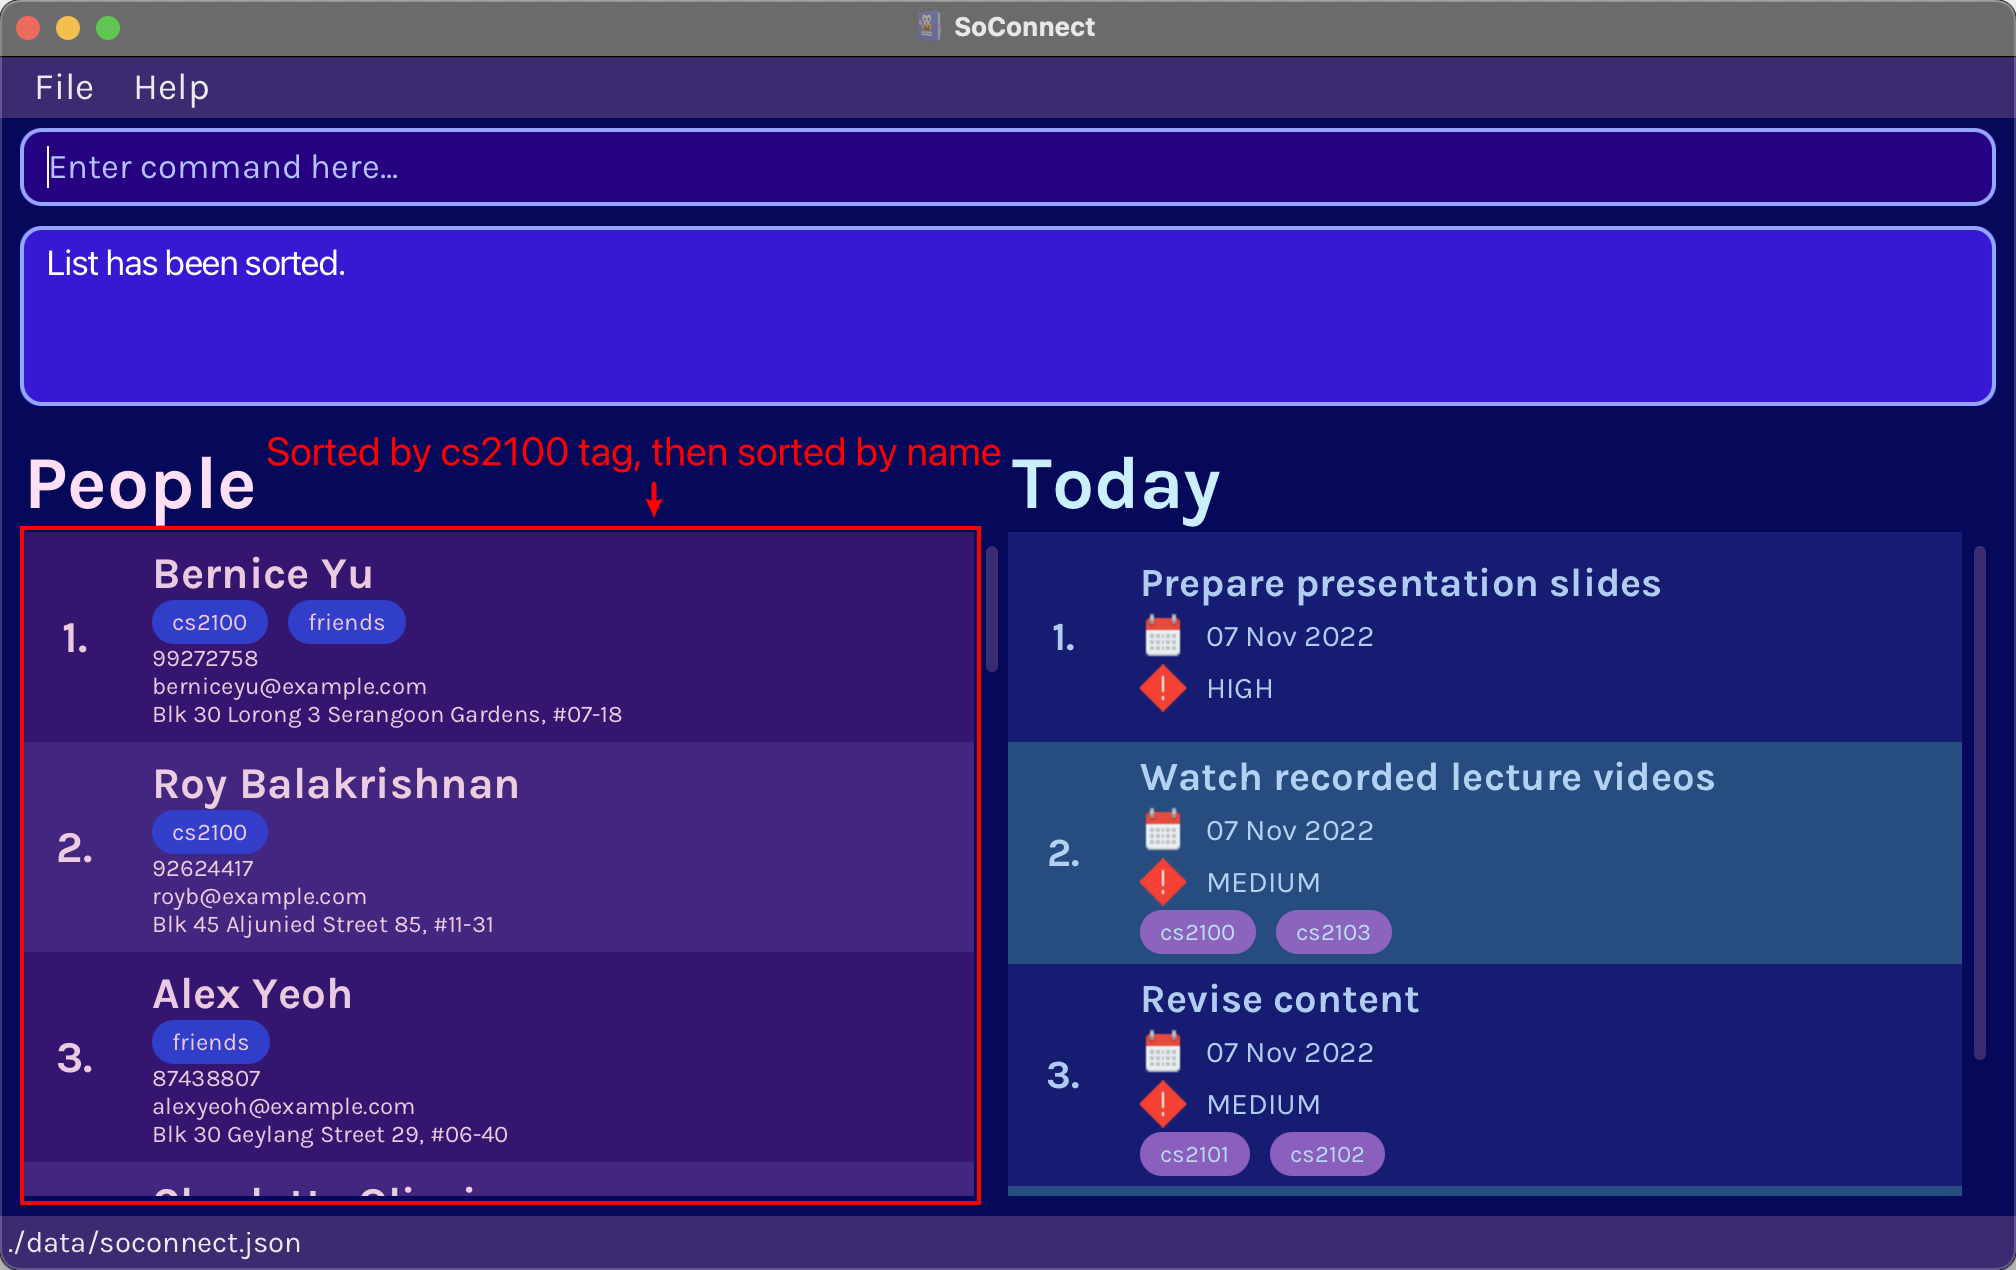
Task: Select the Revise content todo title
Action: 1280,999
